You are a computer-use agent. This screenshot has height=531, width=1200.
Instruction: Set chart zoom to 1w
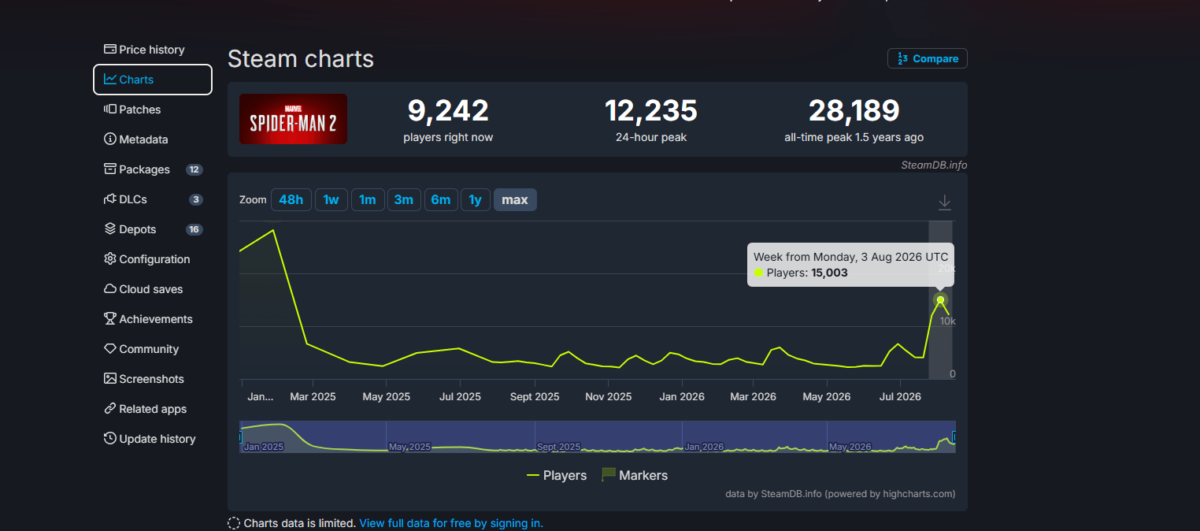[x=331, y=200]
